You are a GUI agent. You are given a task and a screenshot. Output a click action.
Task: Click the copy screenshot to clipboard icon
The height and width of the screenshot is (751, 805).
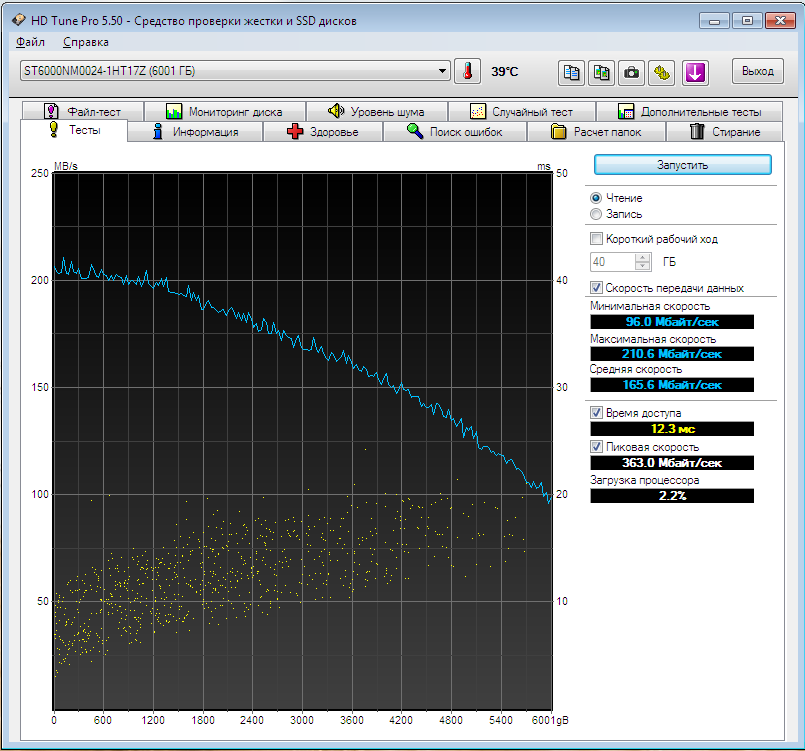click(601, 71)
